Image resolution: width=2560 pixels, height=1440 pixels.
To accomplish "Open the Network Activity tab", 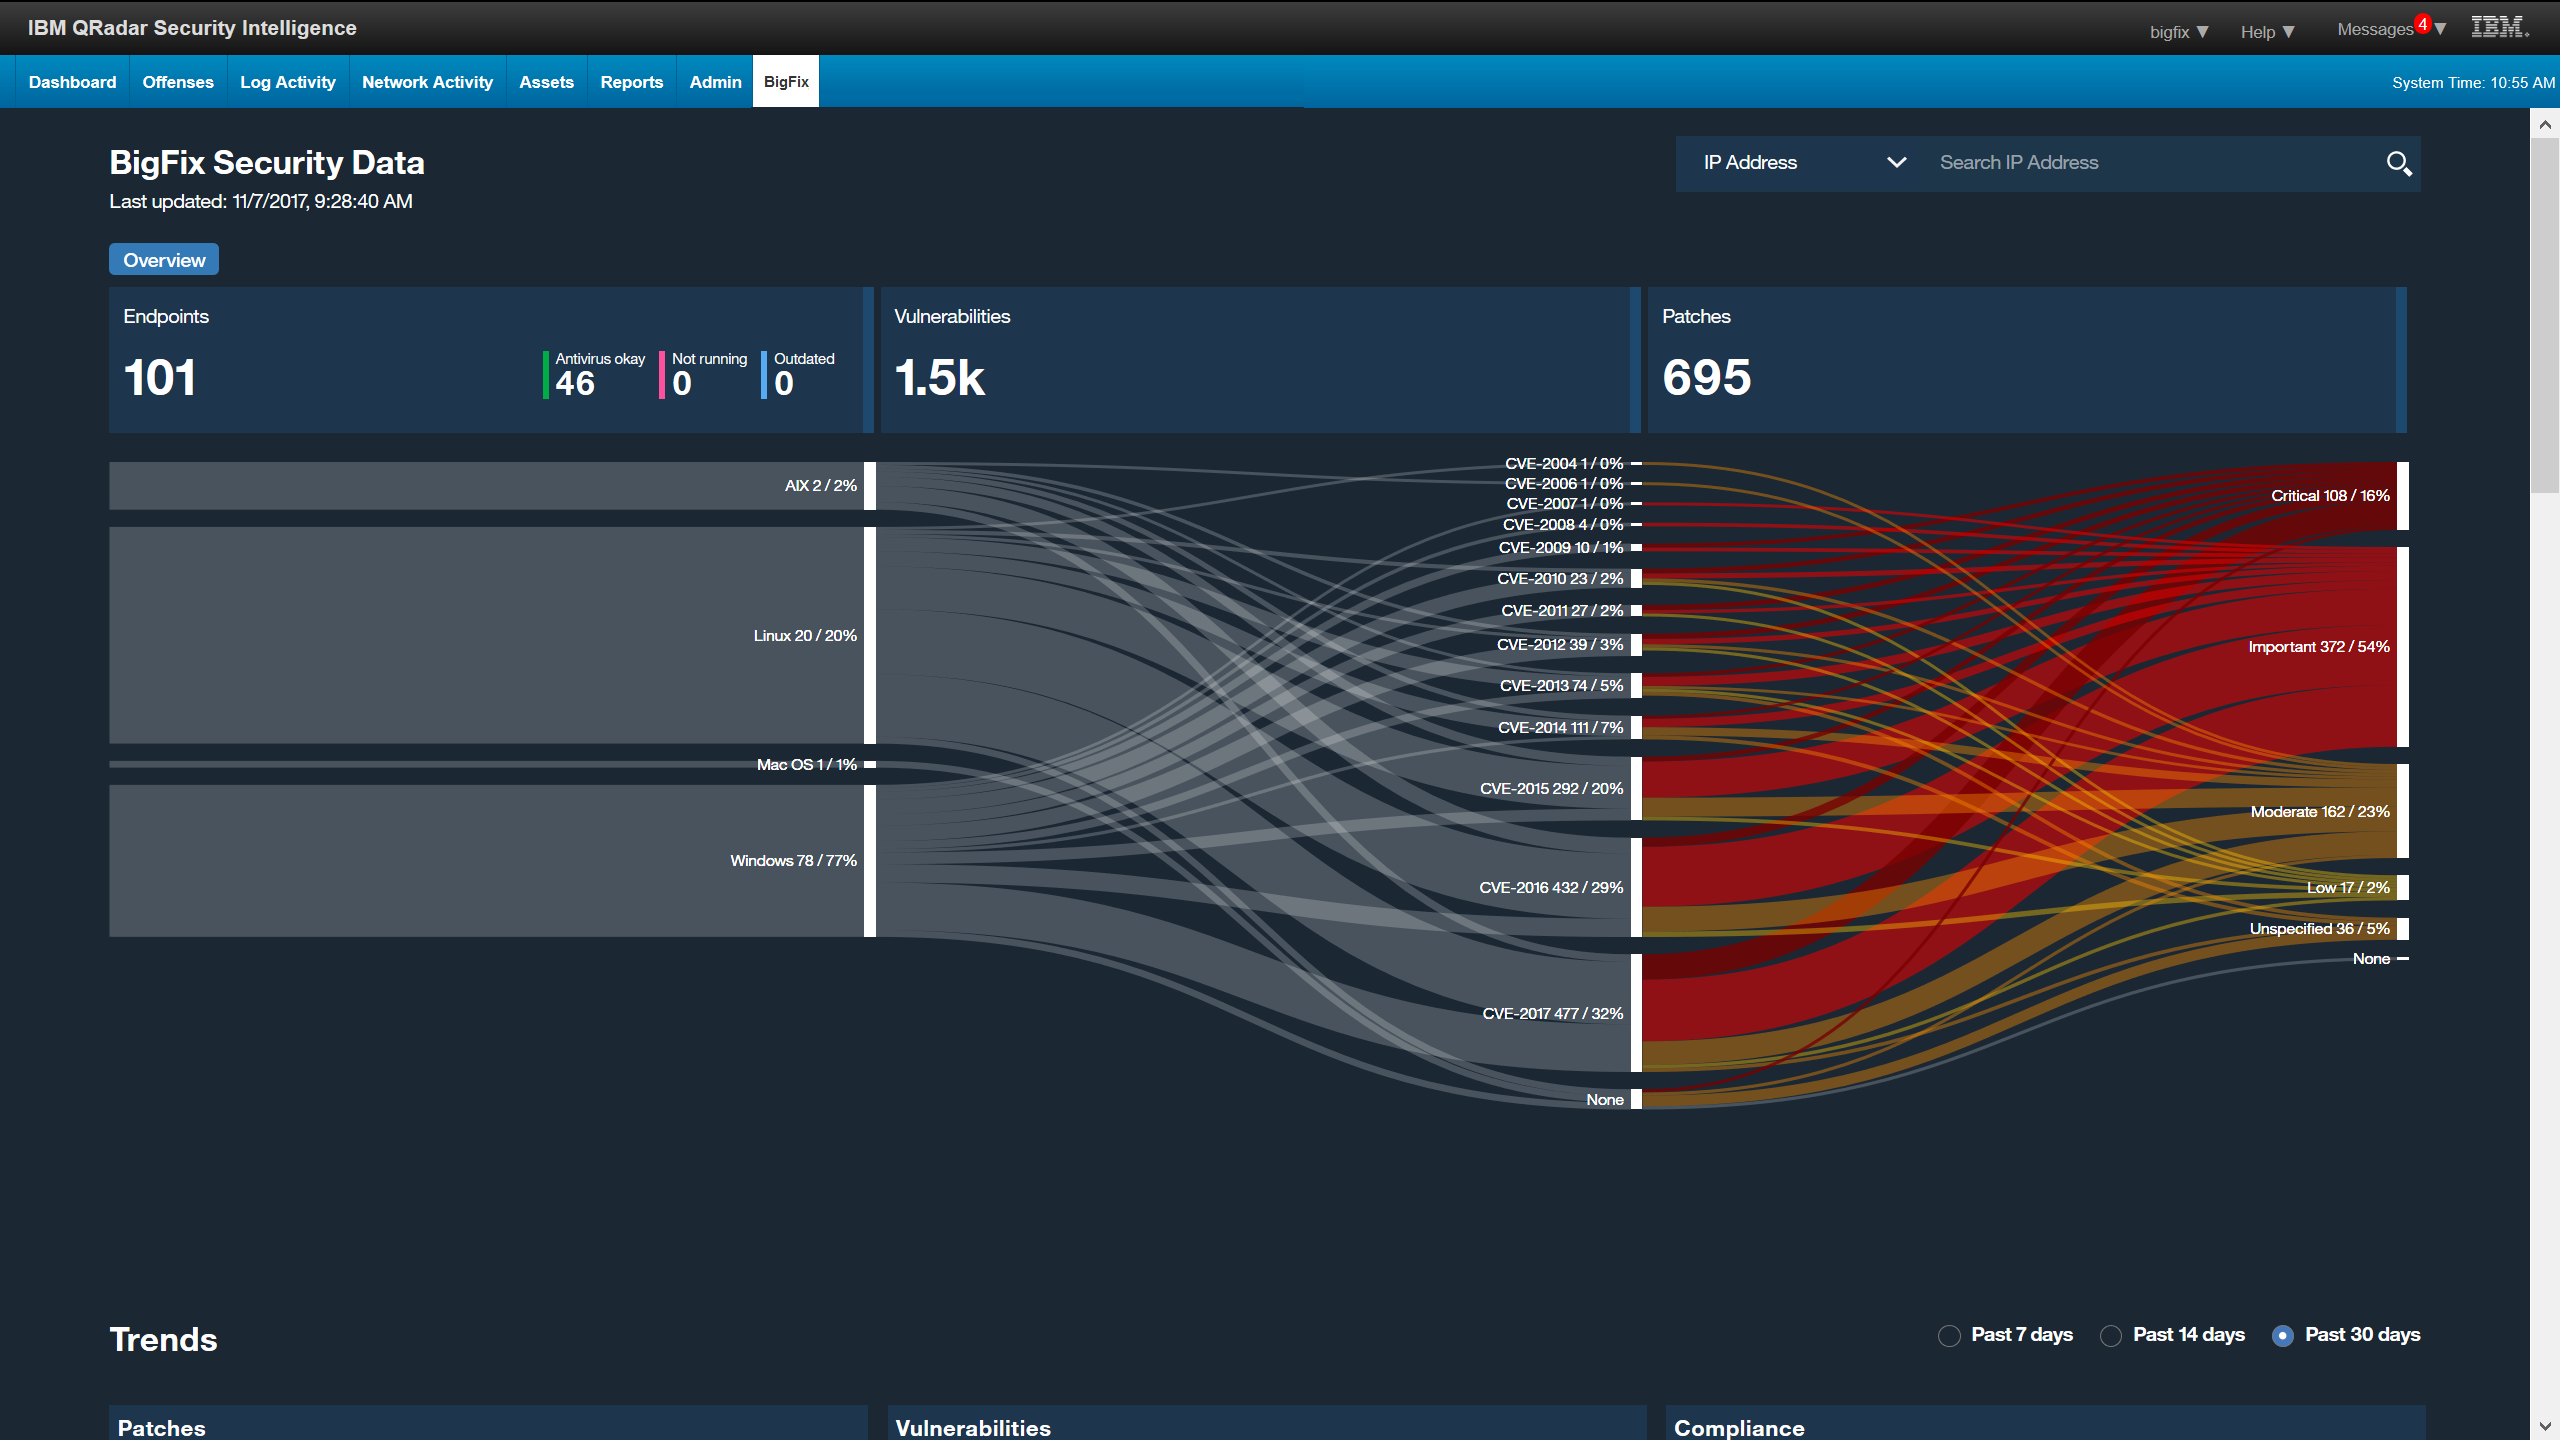I will tap(427, 81).
